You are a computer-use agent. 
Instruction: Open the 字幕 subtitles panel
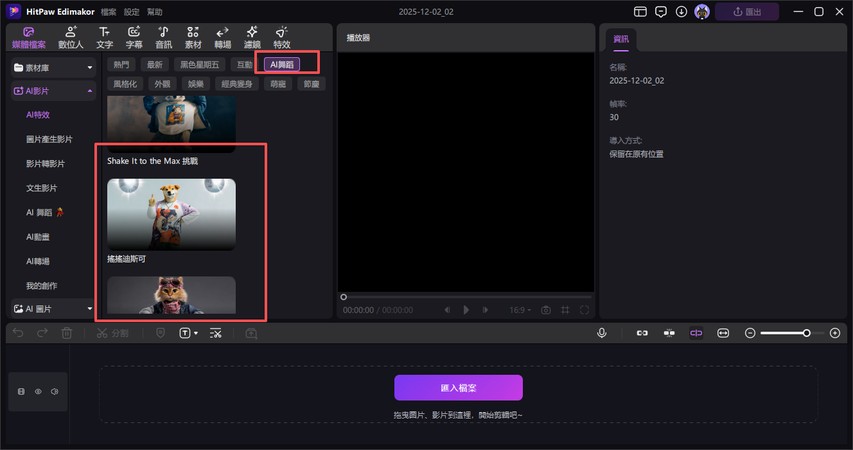click(x=134, y=38)
